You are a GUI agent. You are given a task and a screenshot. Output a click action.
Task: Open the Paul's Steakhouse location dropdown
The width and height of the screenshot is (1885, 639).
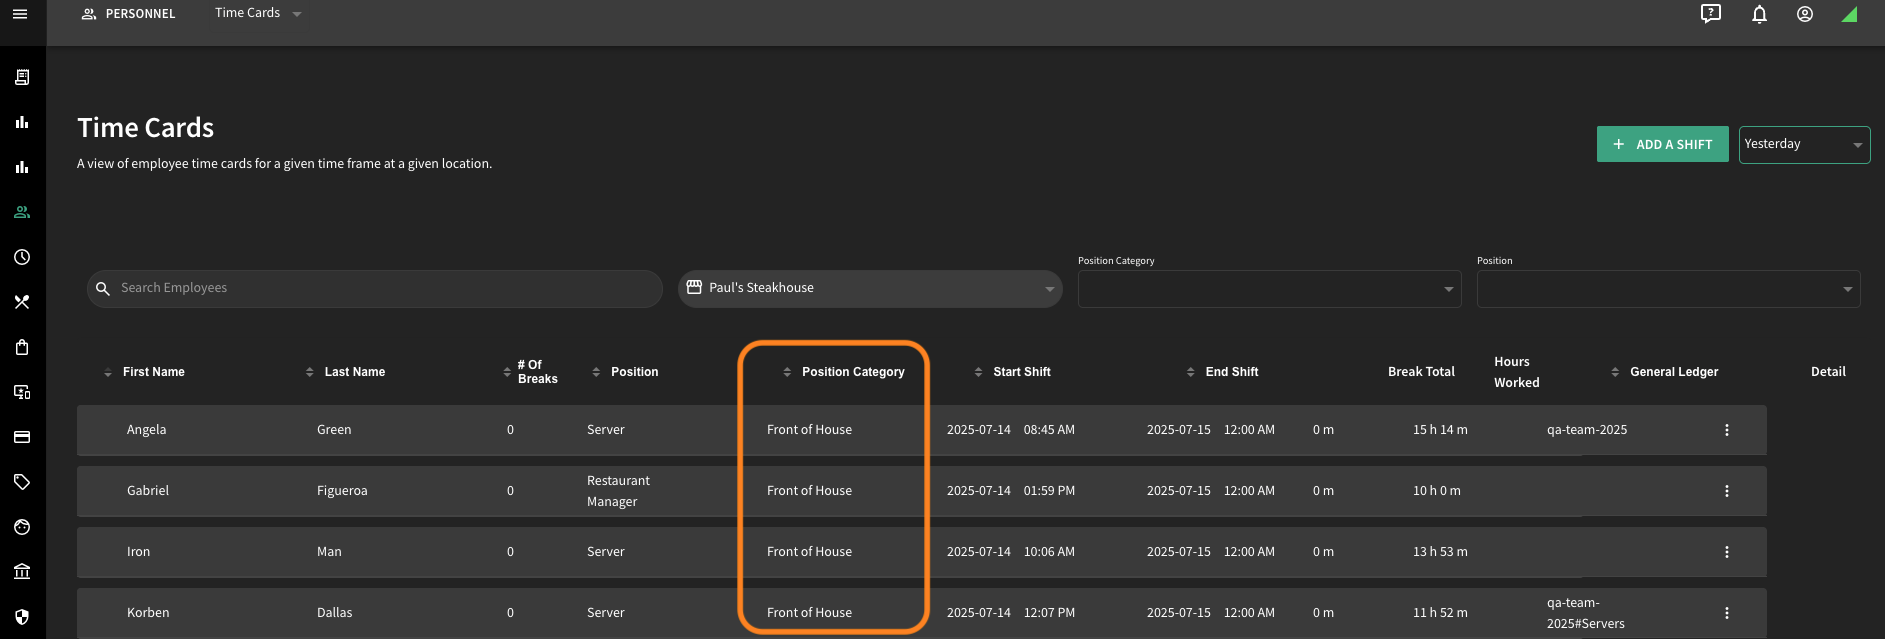870,288
